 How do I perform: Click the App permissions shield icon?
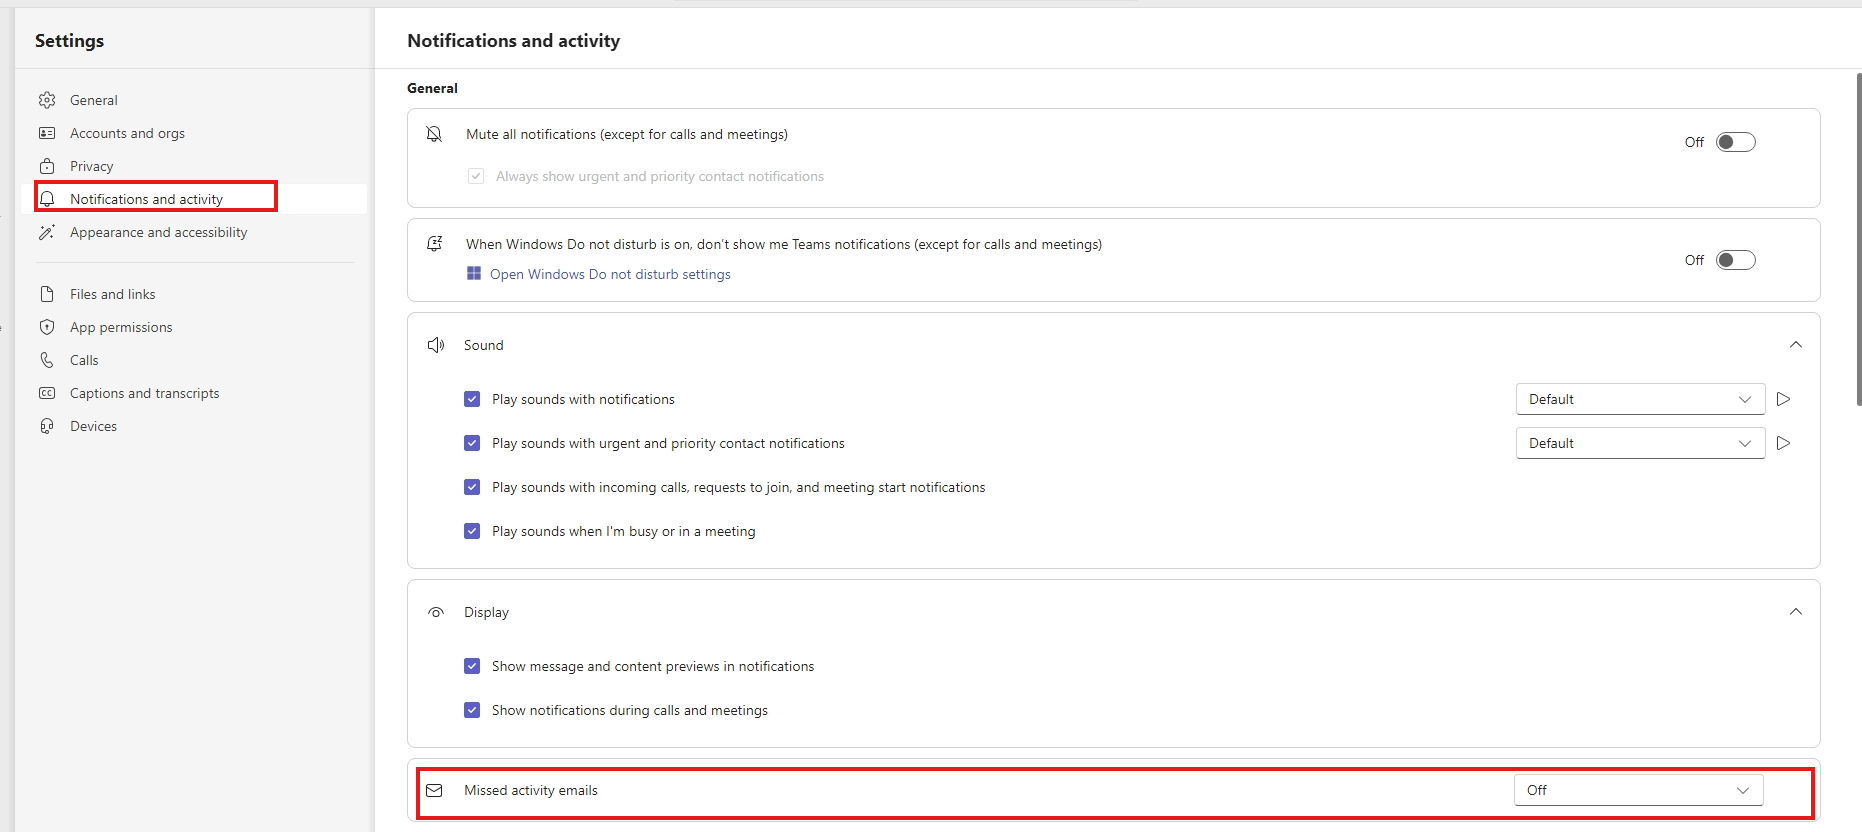click(47, 327)
